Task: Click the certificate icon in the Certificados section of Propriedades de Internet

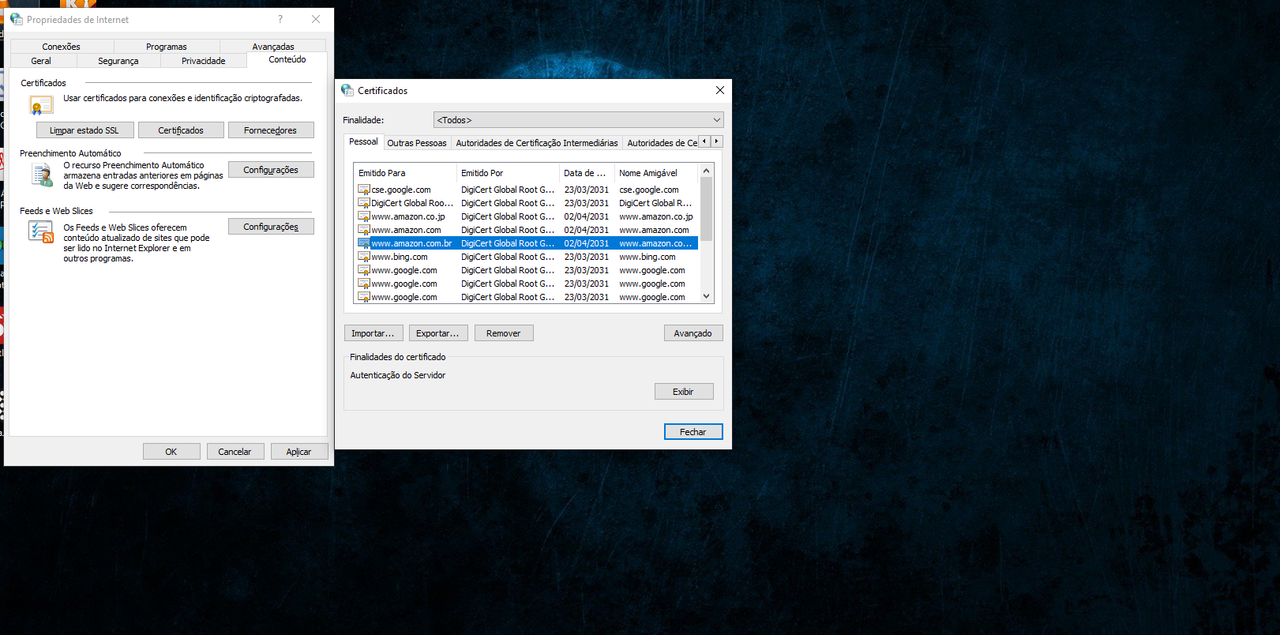Action: 41,104
